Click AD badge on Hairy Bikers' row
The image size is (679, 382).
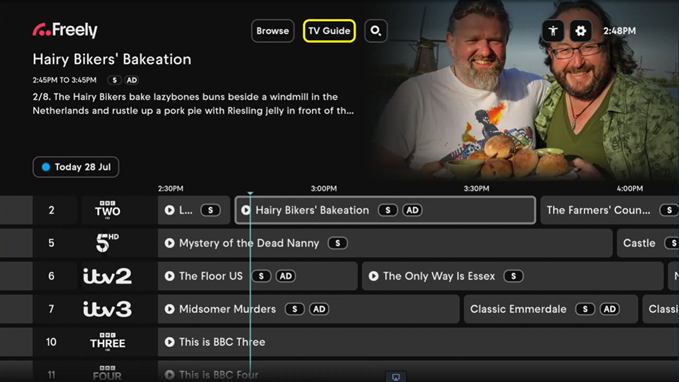pos(412,210)
